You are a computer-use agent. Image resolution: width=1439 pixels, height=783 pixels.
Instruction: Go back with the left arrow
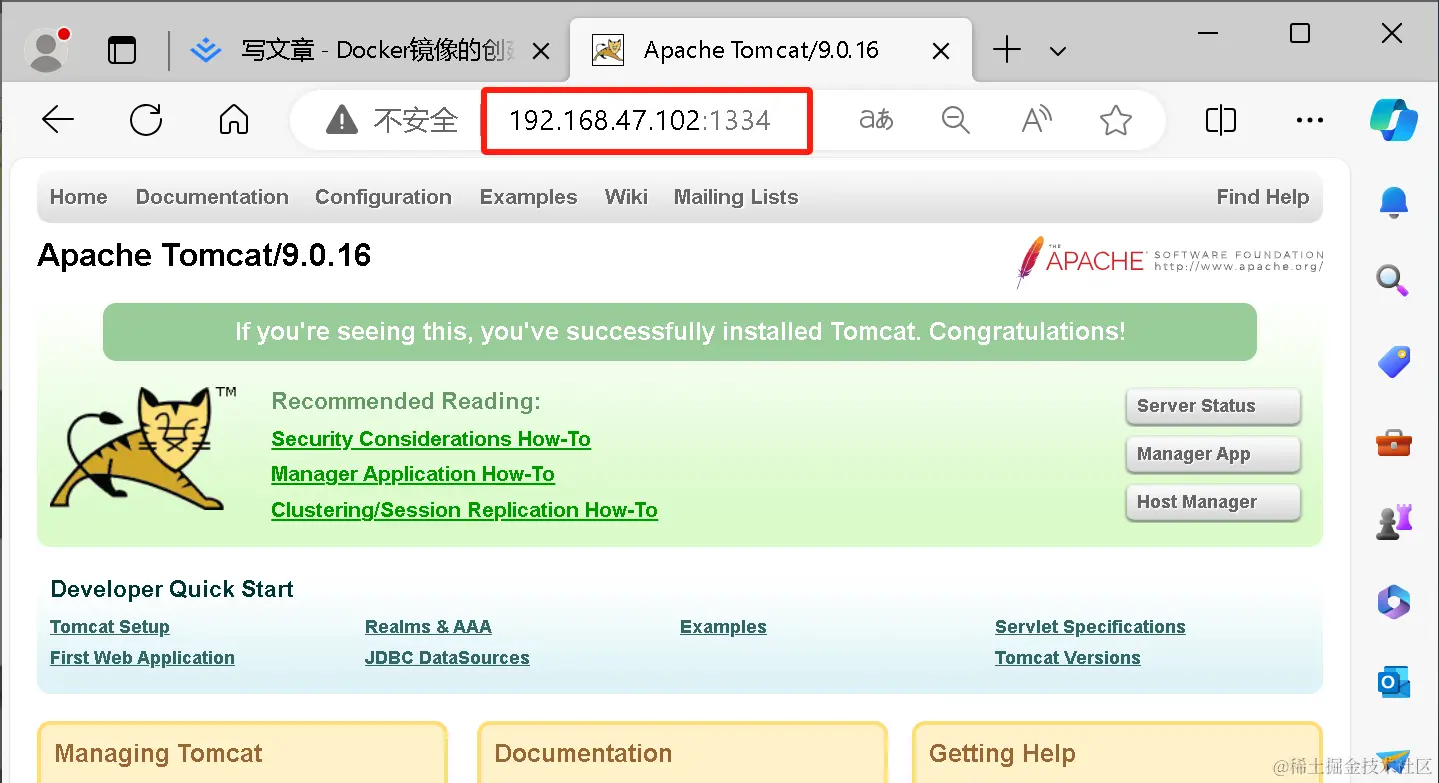58,120
